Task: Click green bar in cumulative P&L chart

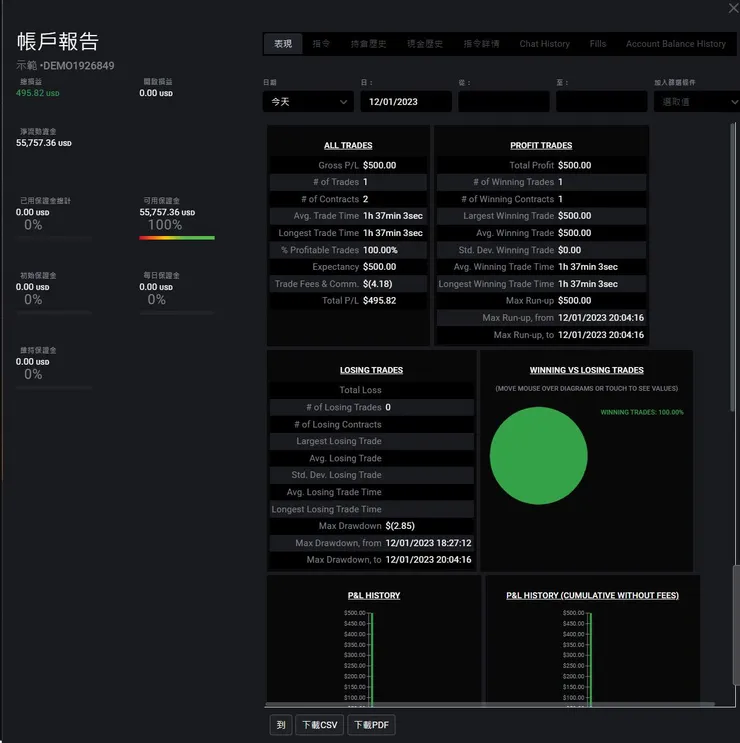Action: (591, 659)
